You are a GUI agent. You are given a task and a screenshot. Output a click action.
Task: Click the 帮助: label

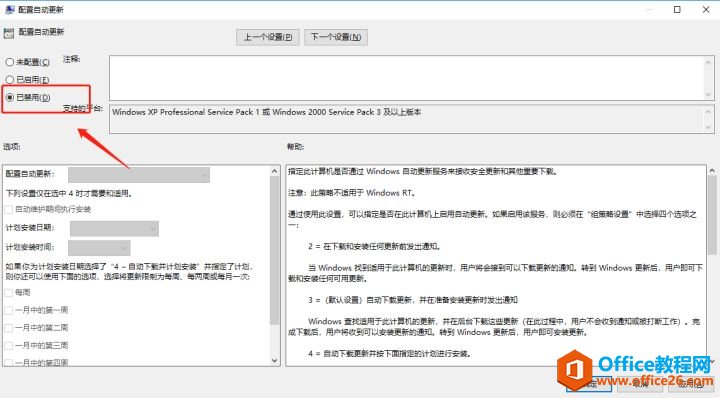click(x=296, y=147)
